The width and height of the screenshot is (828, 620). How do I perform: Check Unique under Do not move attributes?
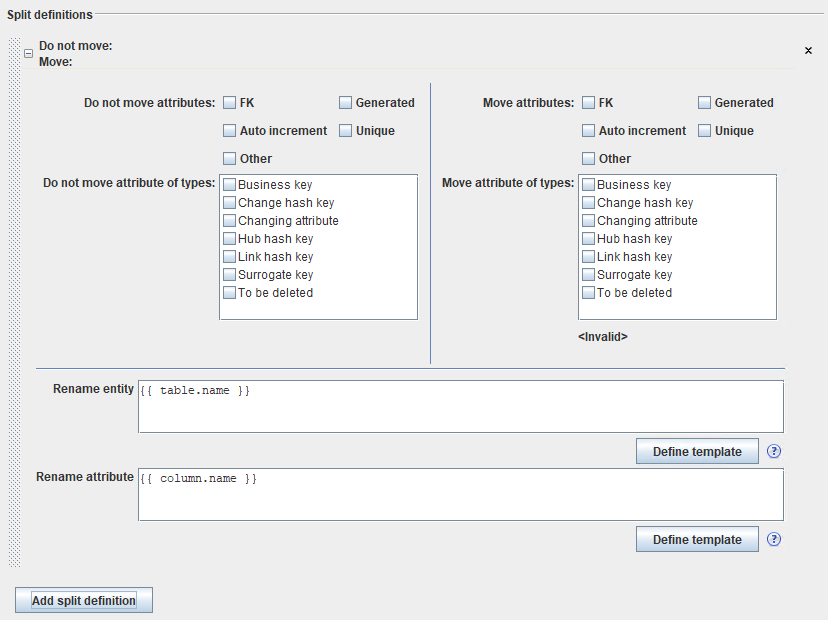click(x=346, y=130)
